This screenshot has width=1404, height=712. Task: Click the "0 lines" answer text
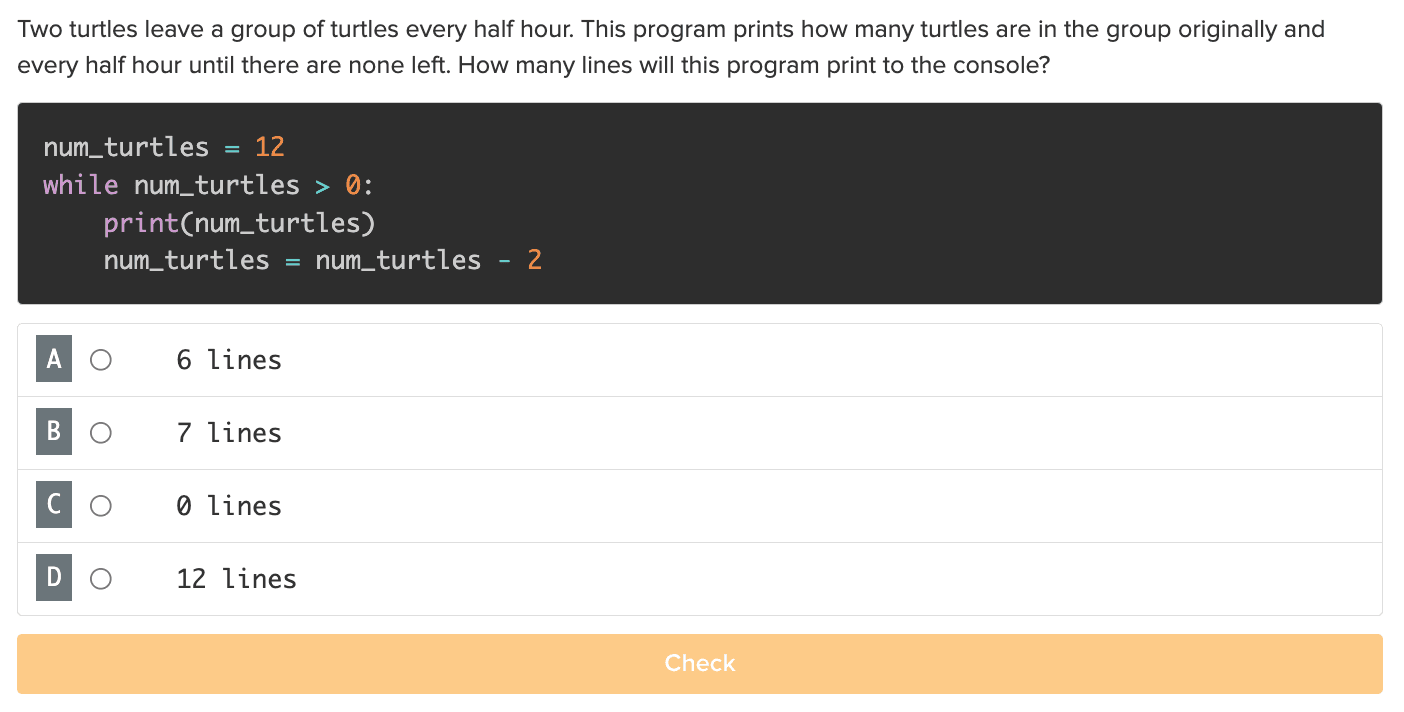click(x=229, y=506)
